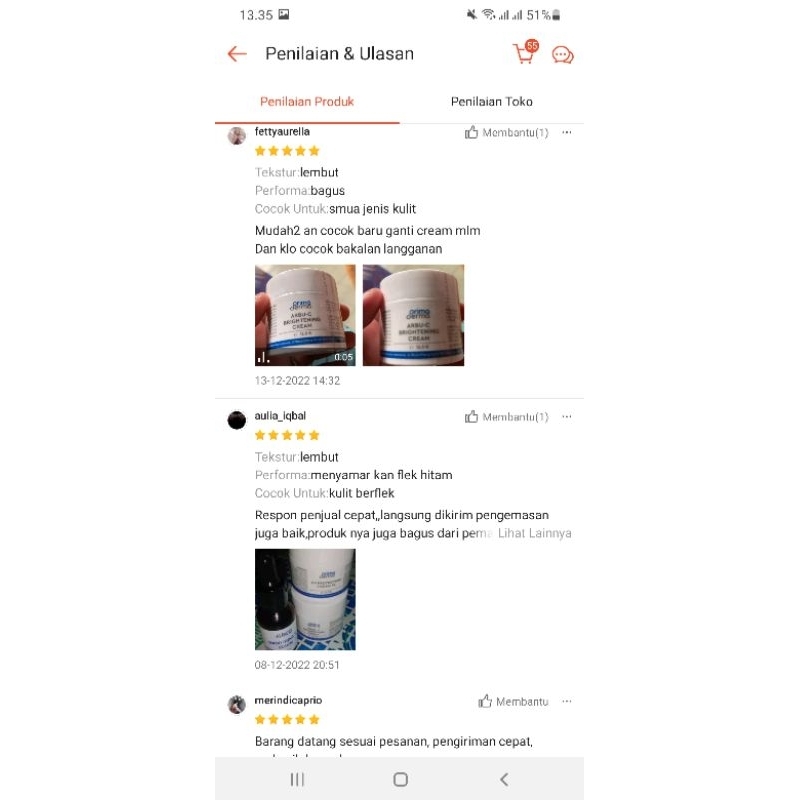
Task: Open the shopping cart
Action: (x=526, y=53)
